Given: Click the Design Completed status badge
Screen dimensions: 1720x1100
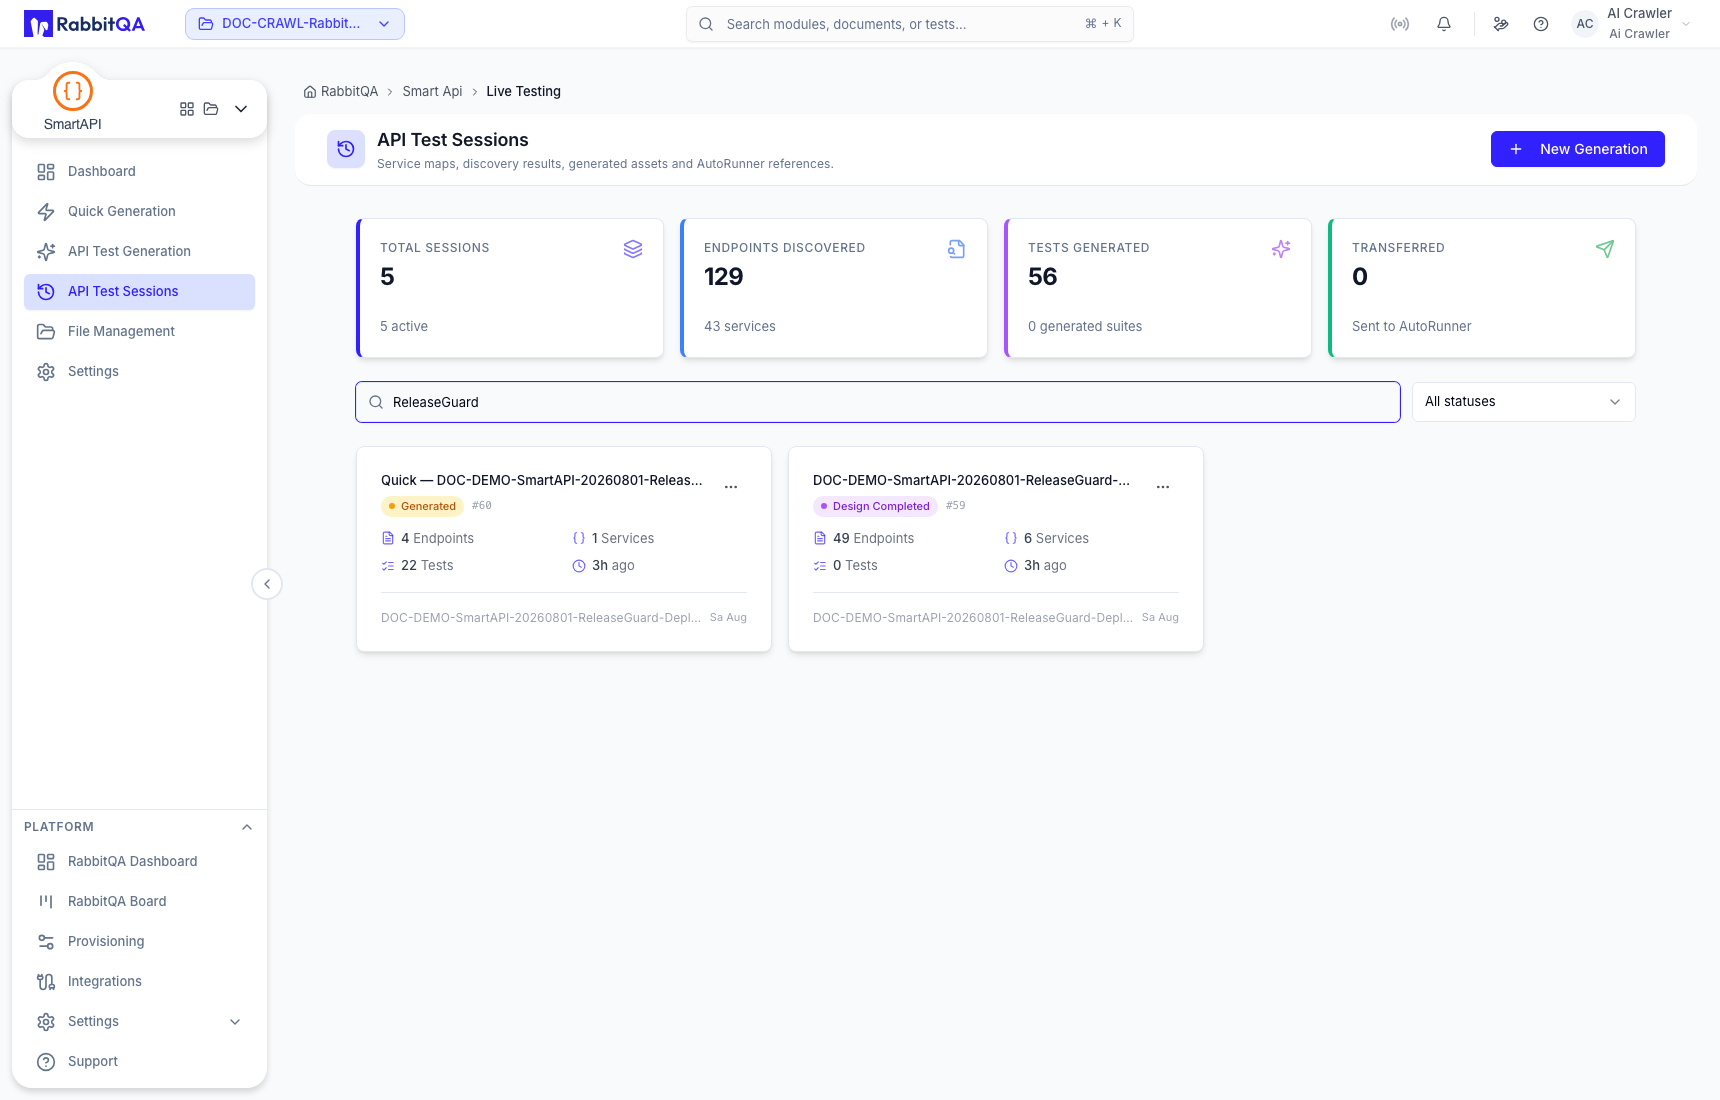Looking at the screenshot, I should (875, 506).
